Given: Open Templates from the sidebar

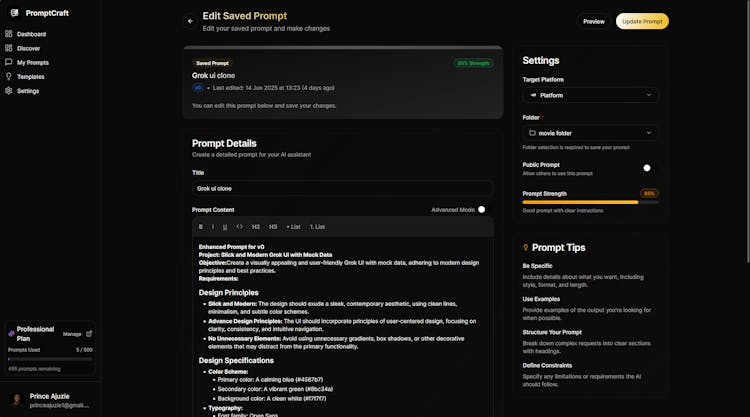Looking at the screenshot, I should (30, 76).
